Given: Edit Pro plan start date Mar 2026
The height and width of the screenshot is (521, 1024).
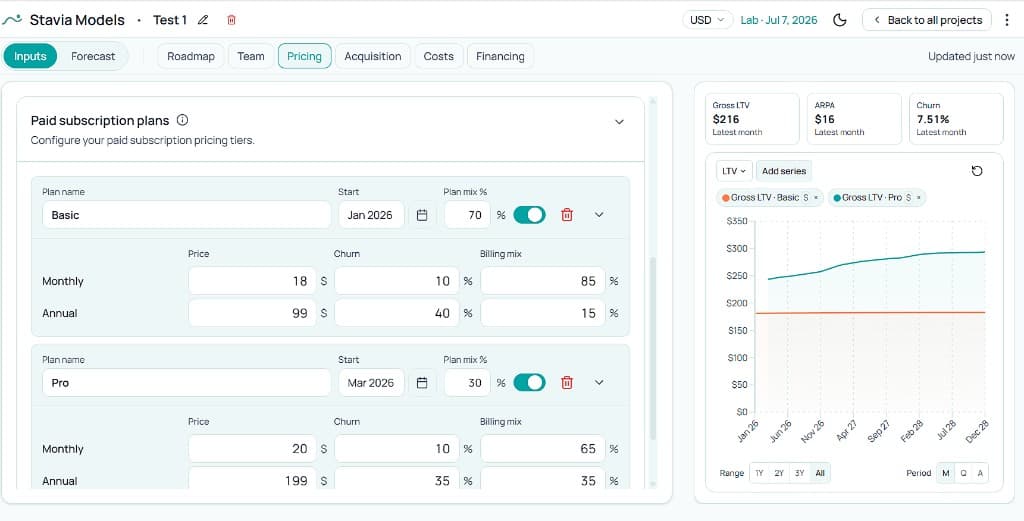Looking at the screenshot, I should tap(372, 383).
